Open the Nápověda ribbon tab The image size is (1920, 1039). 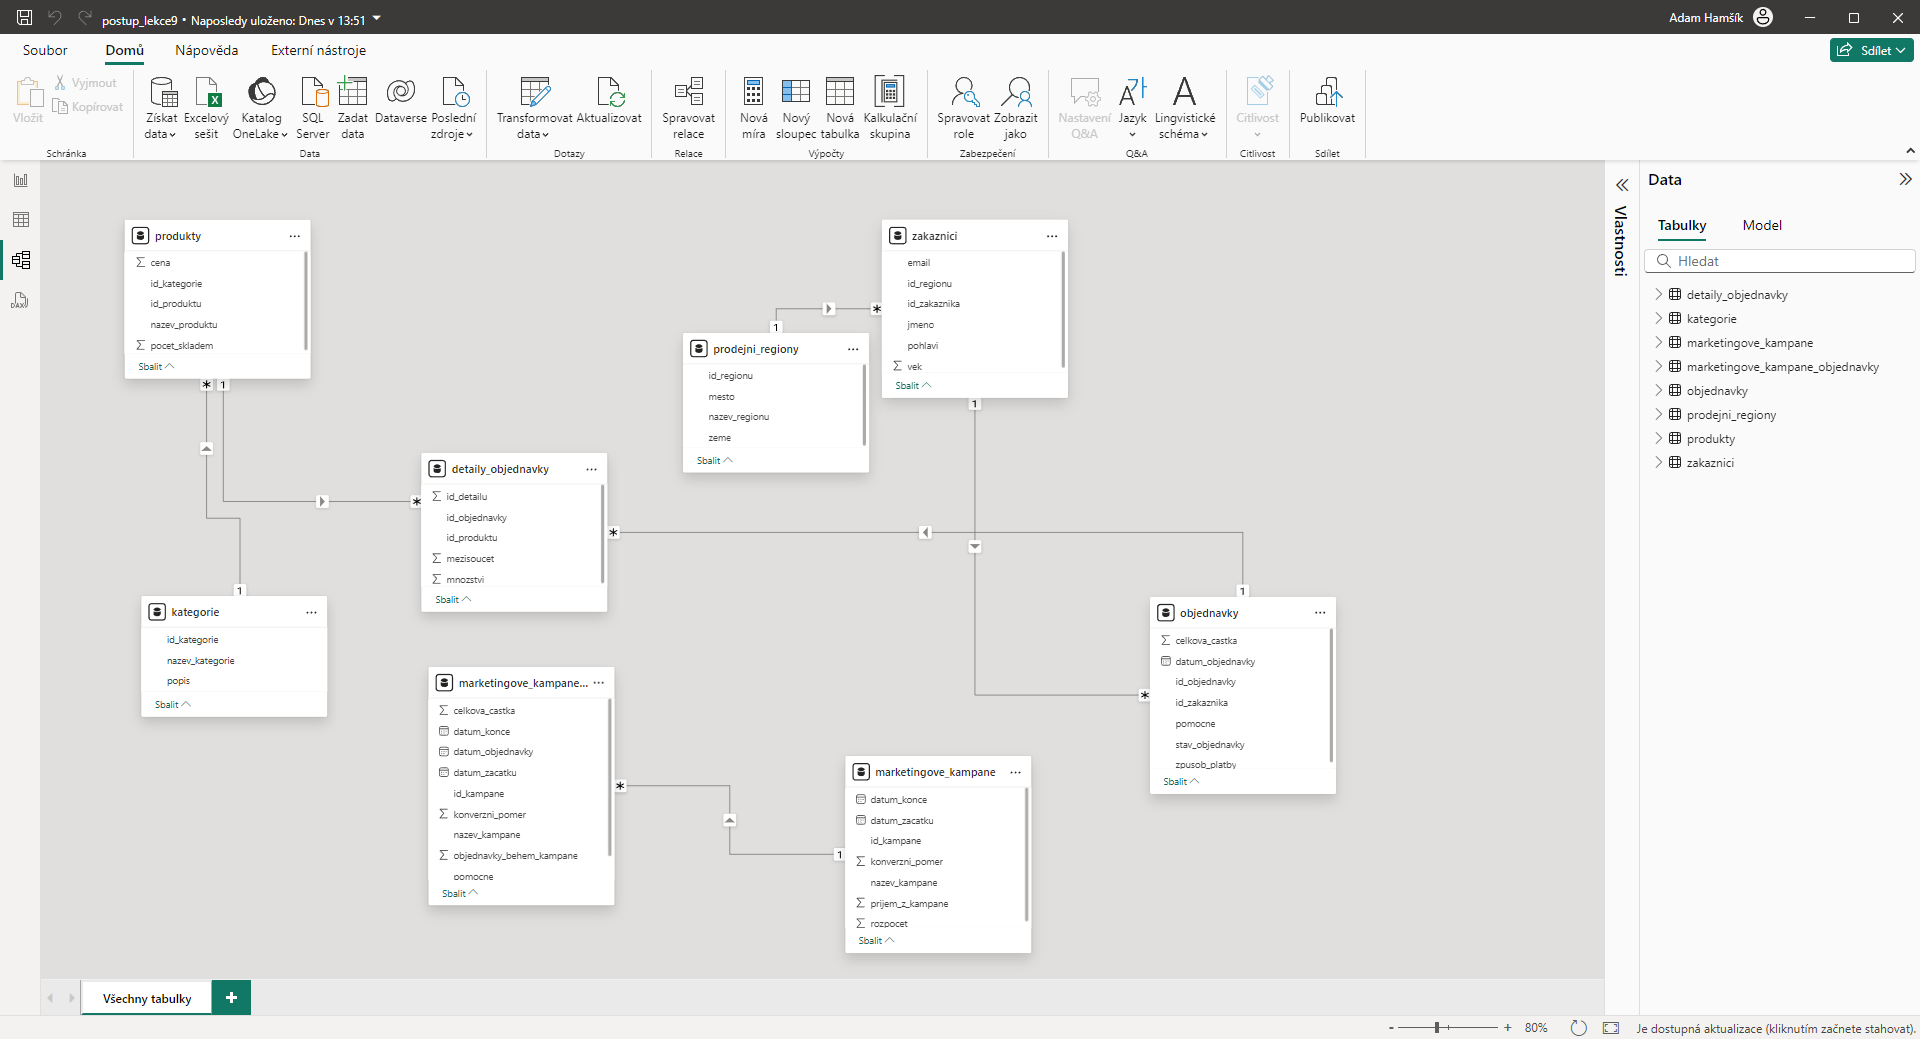click(207, 50)
